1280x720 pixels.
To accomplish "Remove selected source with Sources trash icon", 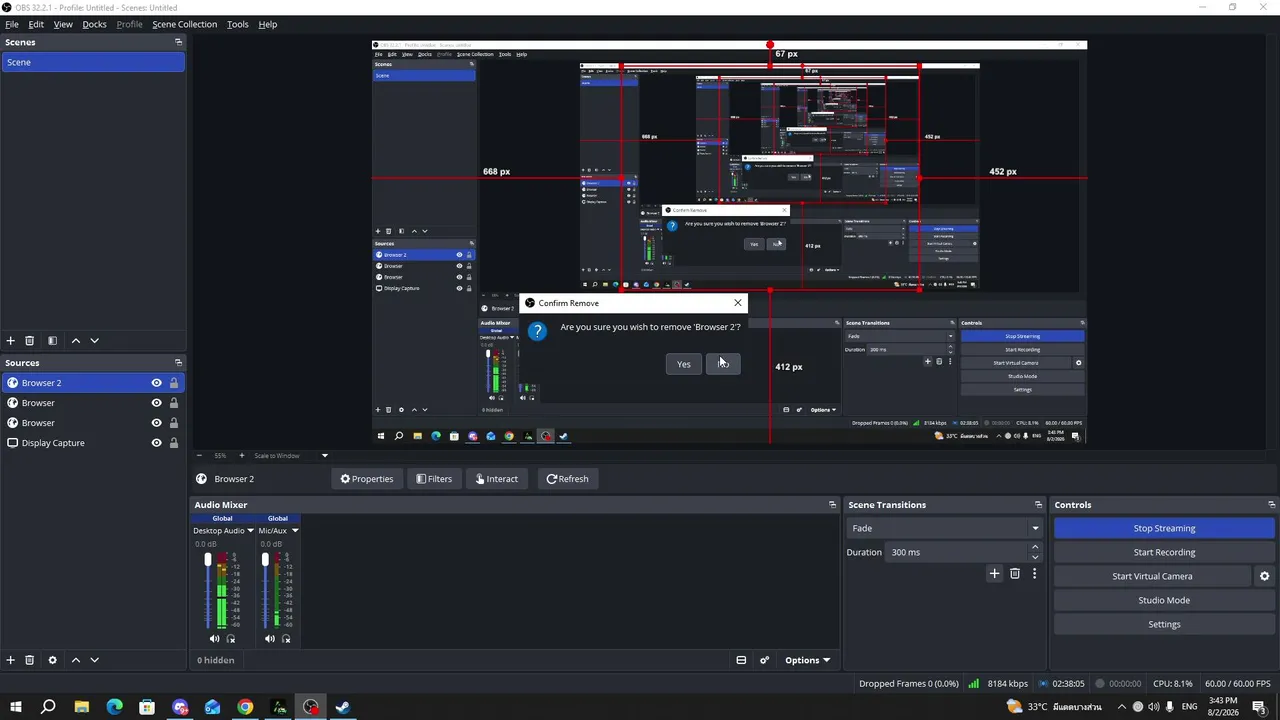I will pos(30,660).
